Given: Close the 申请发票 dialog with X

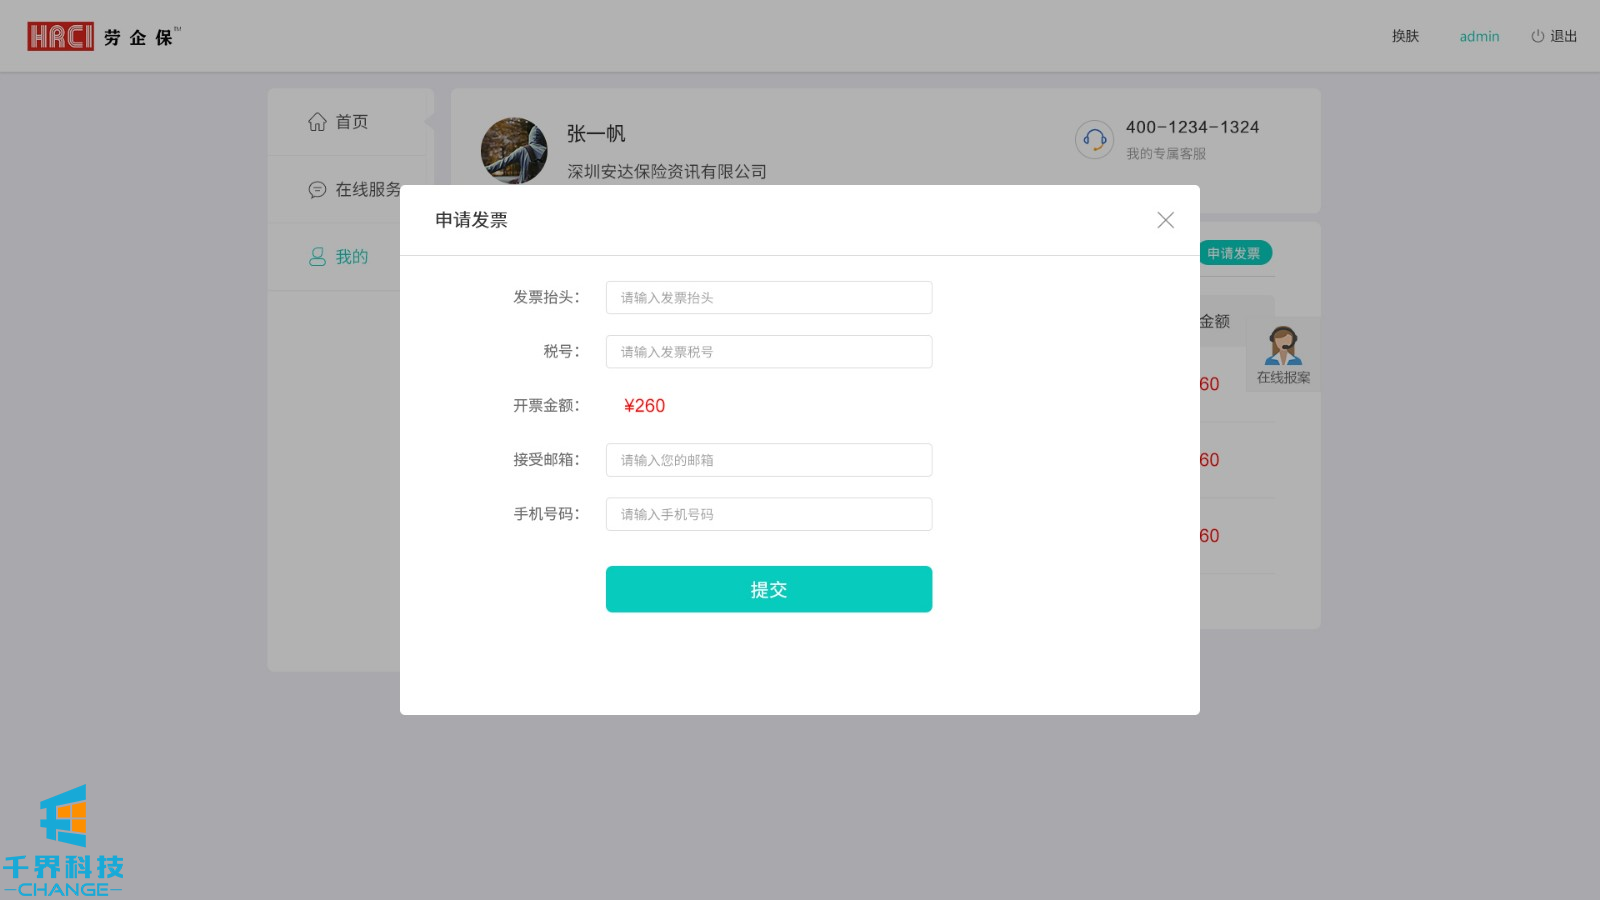Looking at the screenshot, I should [1165, 220].
